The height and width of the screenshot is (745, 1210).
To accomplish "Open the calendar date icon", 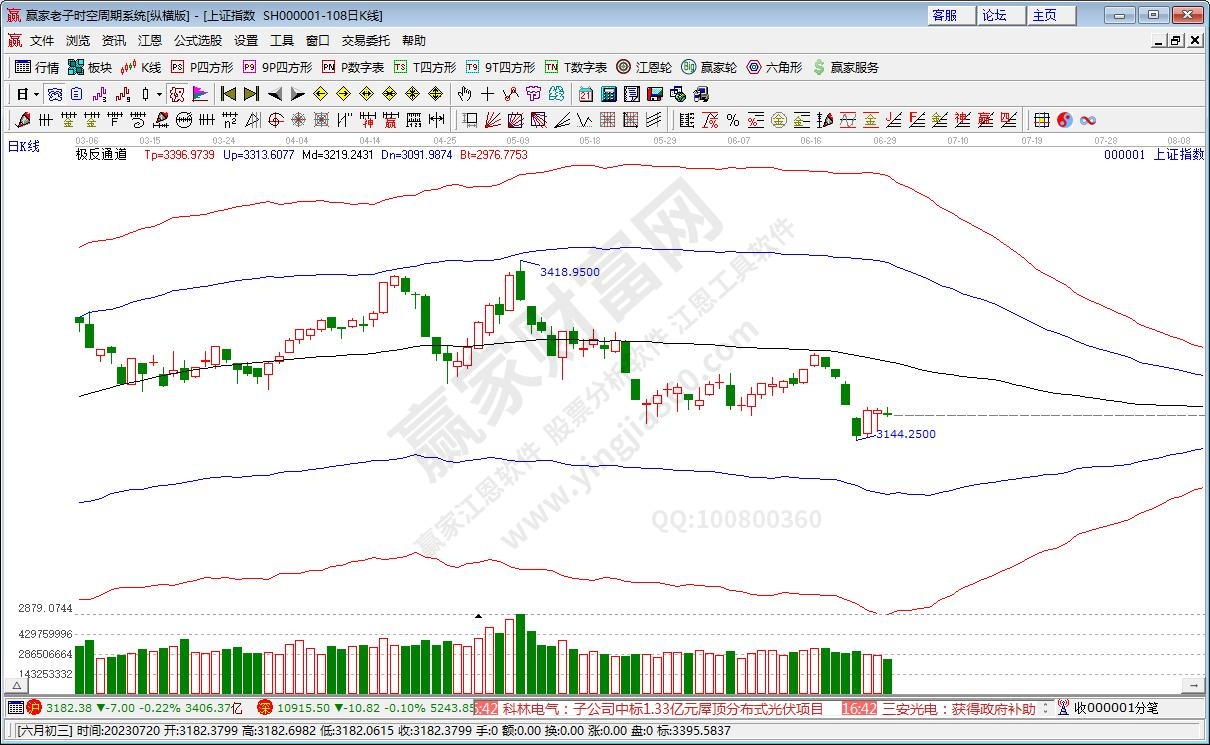I will pos(586,94).
